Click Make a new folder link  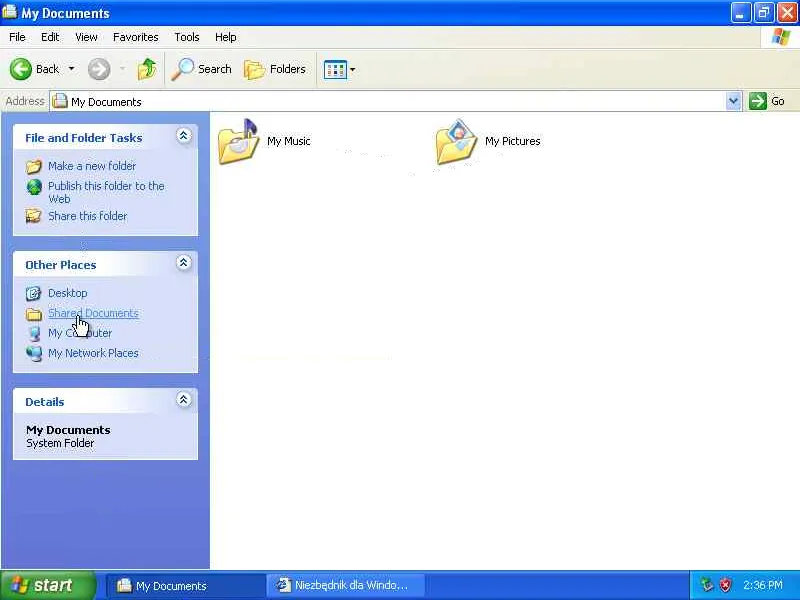(x=92, y=166)
